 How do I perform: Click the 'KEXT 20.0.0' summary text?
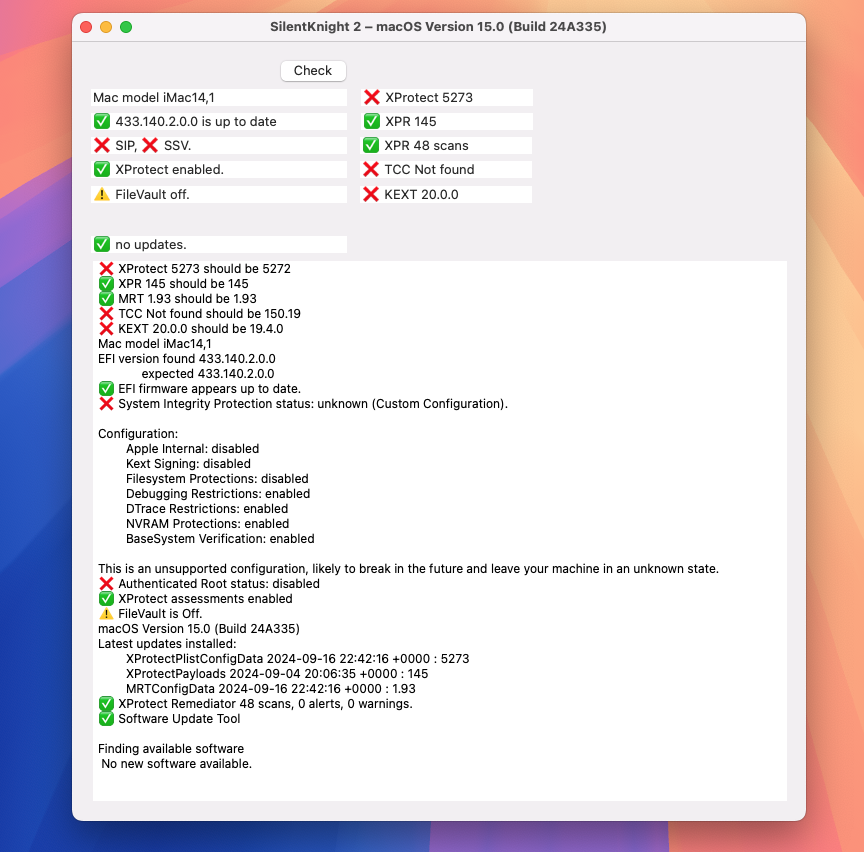point(421,194)
